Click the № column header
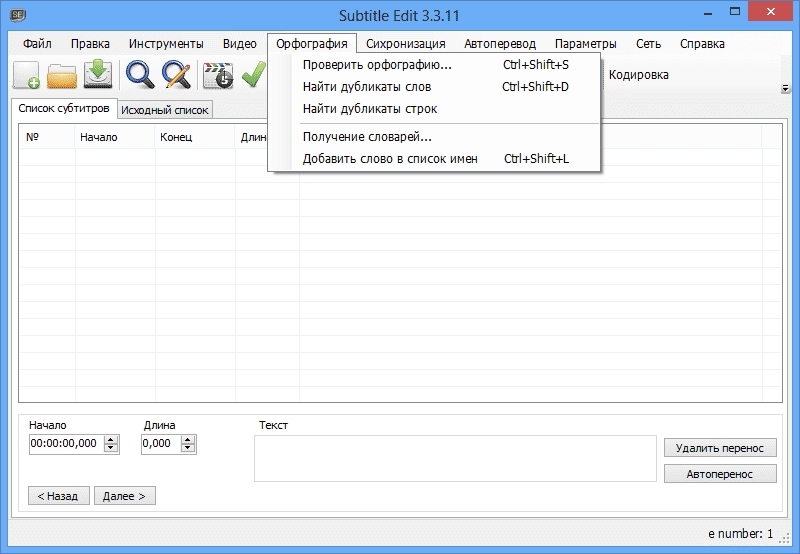Screen dimensions: 800x554 pos(47,137)
